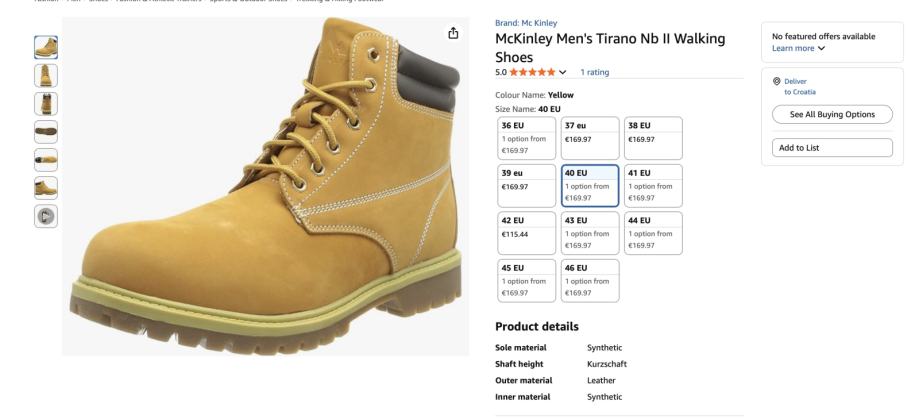View the first side-angle boot thumbnail
The image size is (919, 419).
coord(46,46)
